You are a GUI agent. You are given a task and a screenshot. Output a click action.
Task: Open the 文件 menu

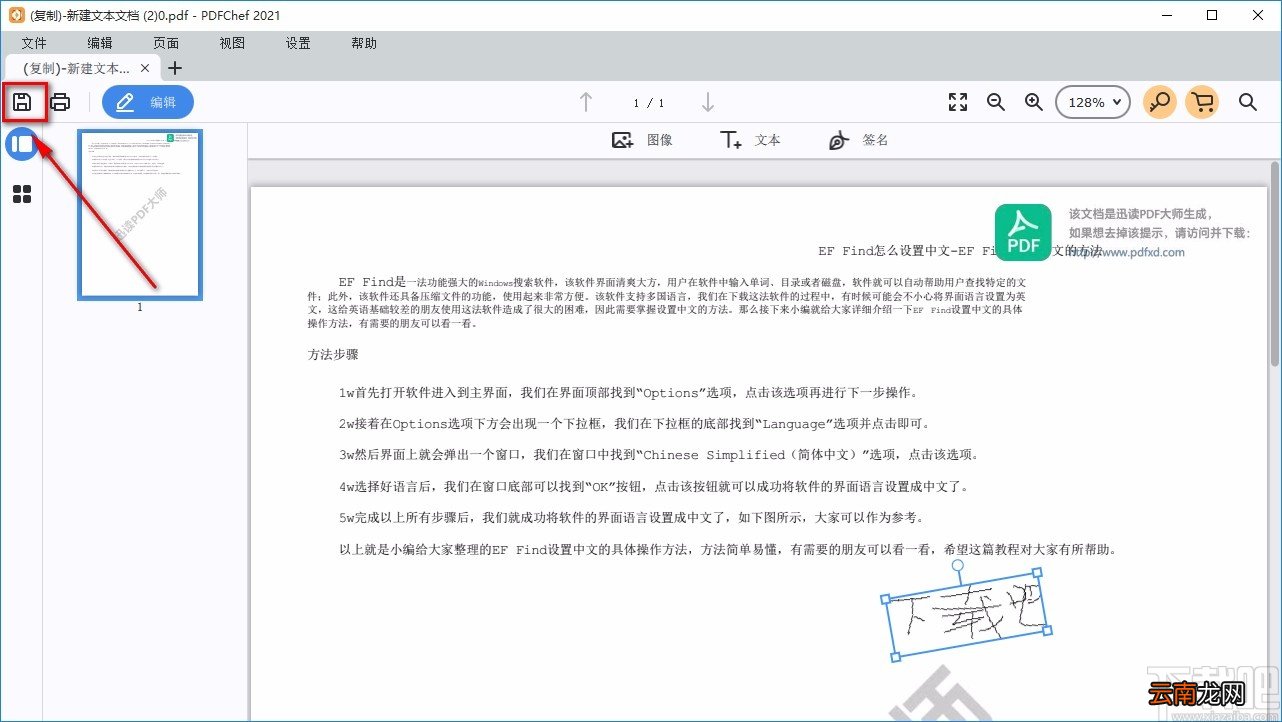point(34,43)
